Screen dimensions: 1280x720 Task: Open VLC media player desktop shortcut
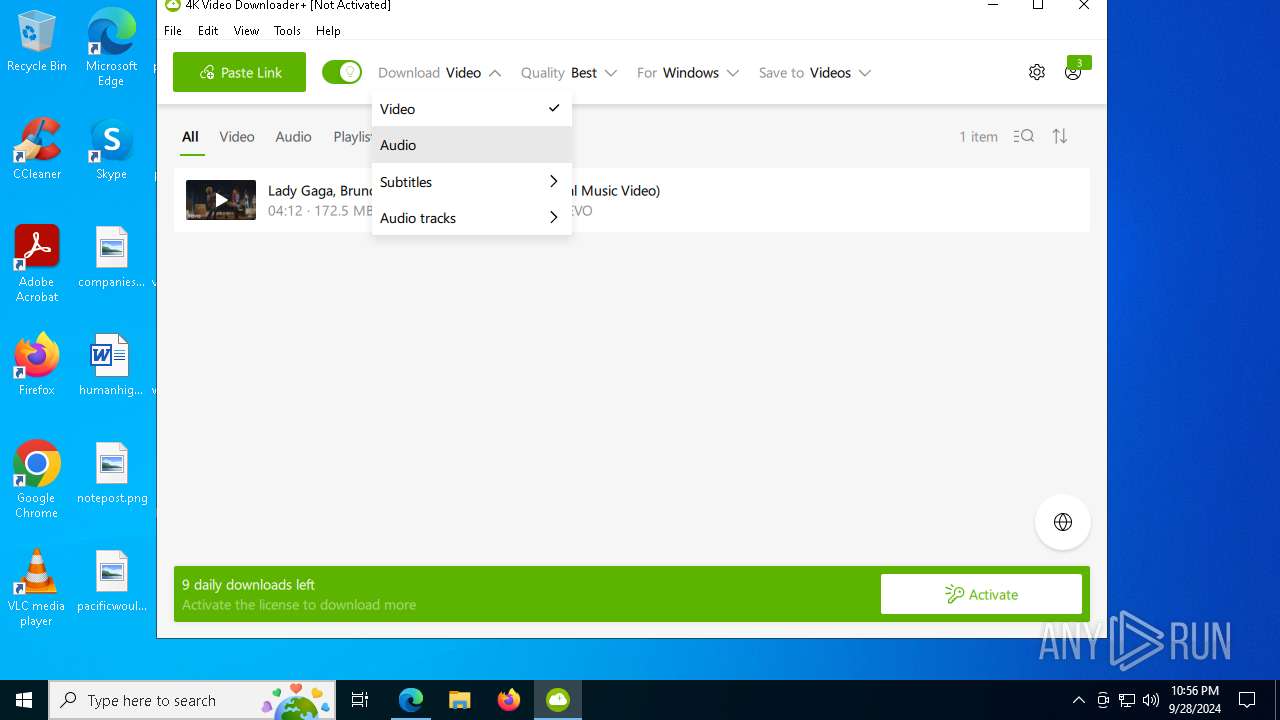click(37, 587)
